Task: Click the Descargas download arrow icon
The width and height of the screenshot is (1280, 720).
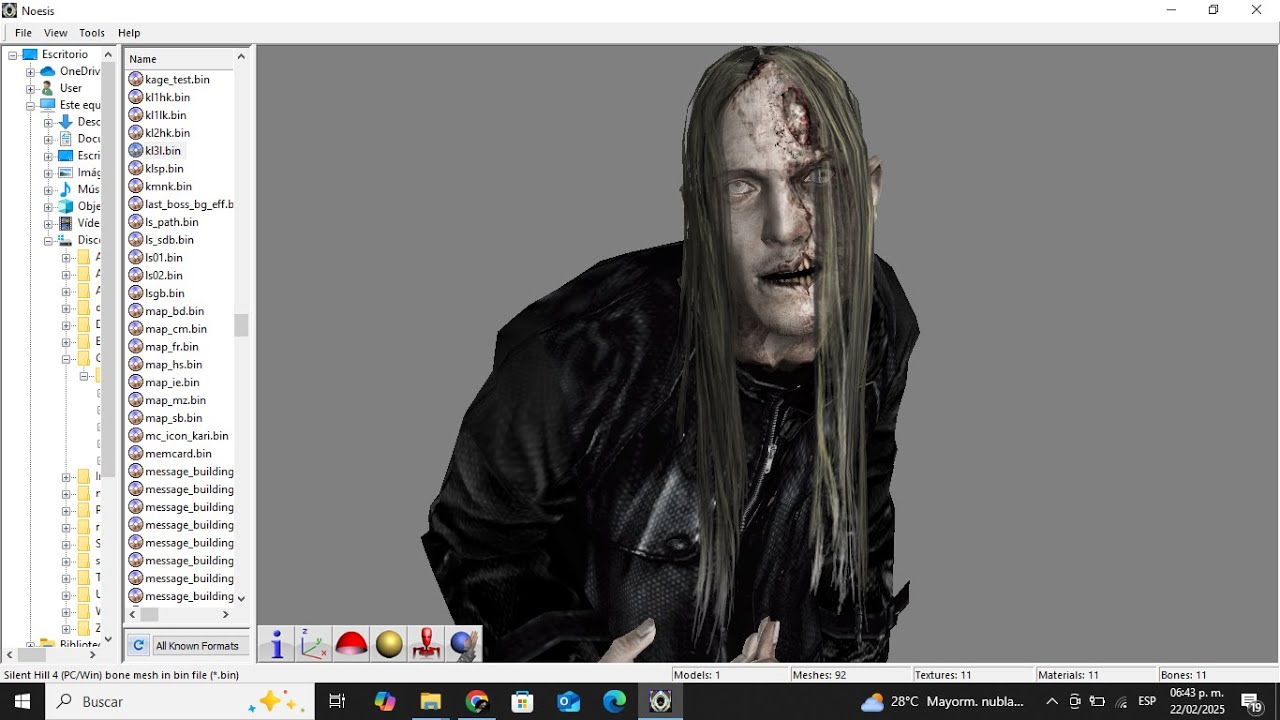Action: pos(65,122)
